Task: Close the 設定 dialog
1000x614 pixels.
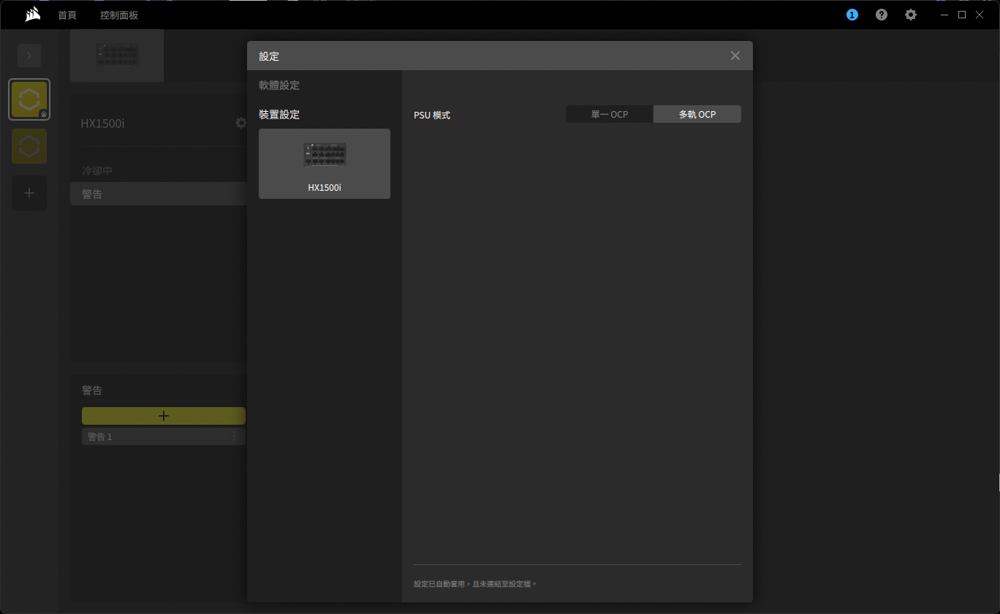Action: [x=735, y=55]
